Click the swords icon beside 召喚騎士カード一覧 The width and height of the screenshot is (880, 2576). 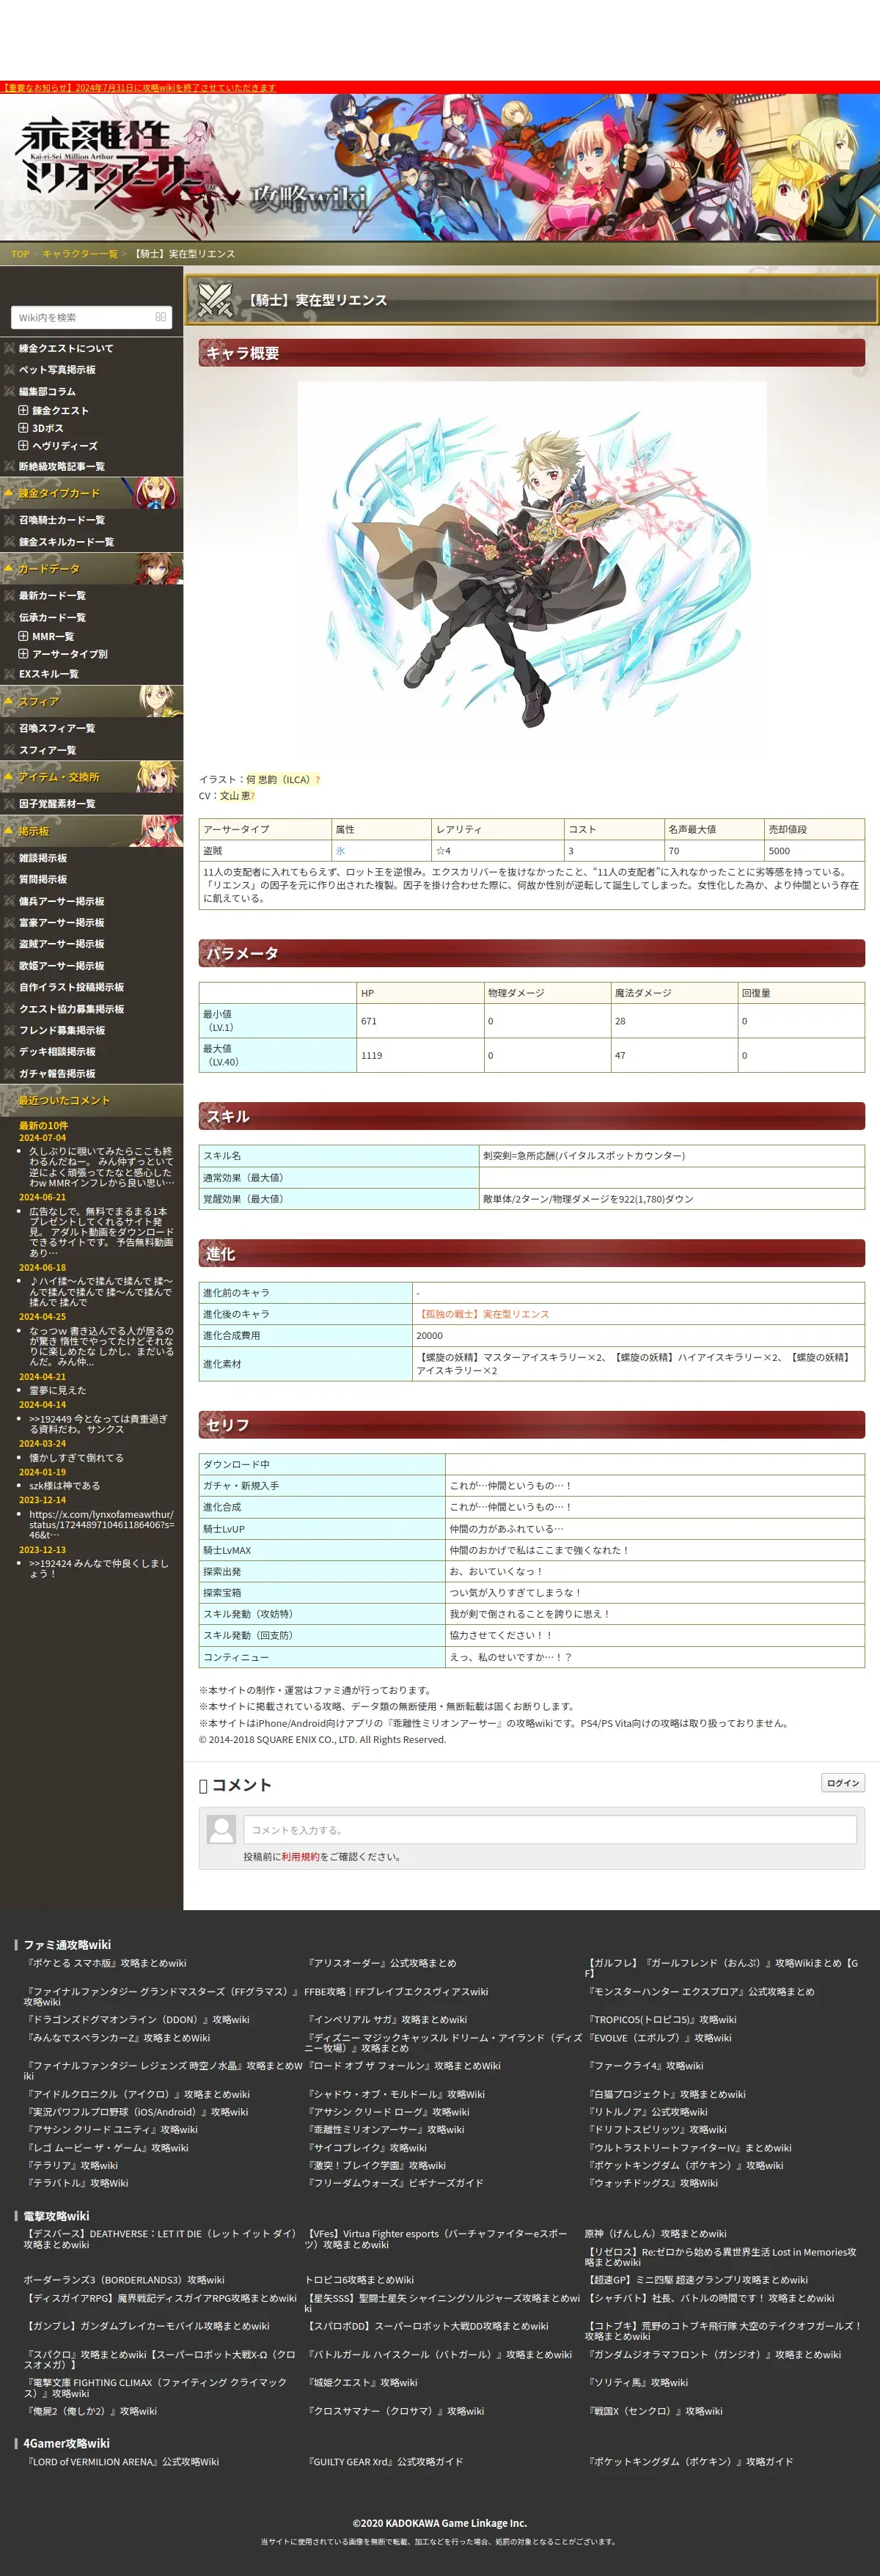(9, 520)
